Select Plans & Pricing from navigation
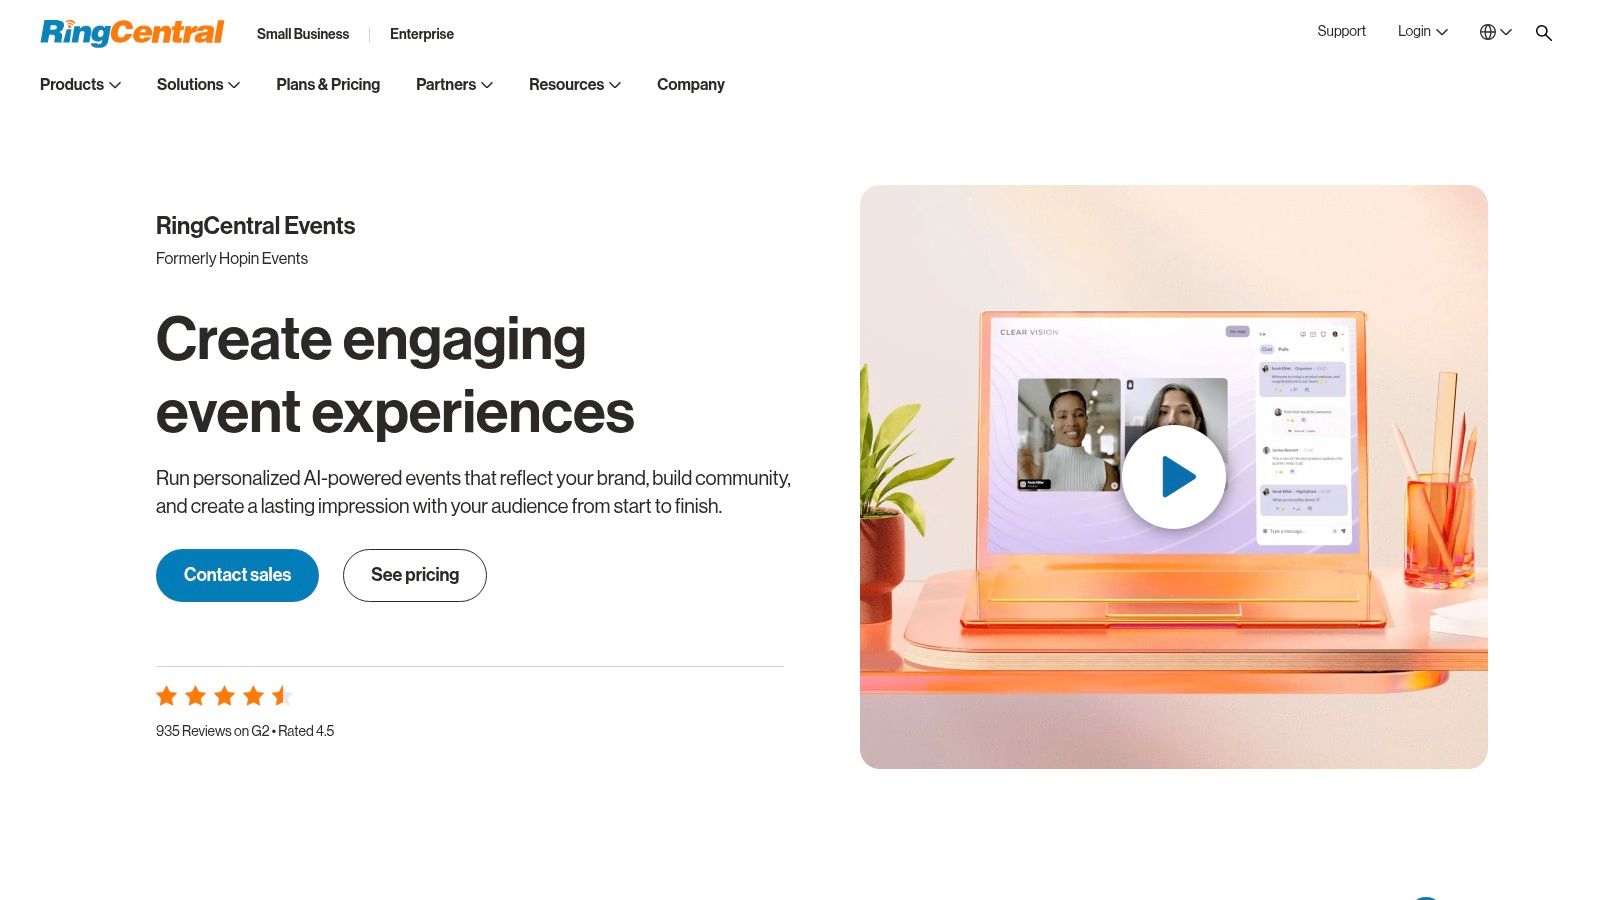This screenshot has height=900, width=1600. (328, 85)
